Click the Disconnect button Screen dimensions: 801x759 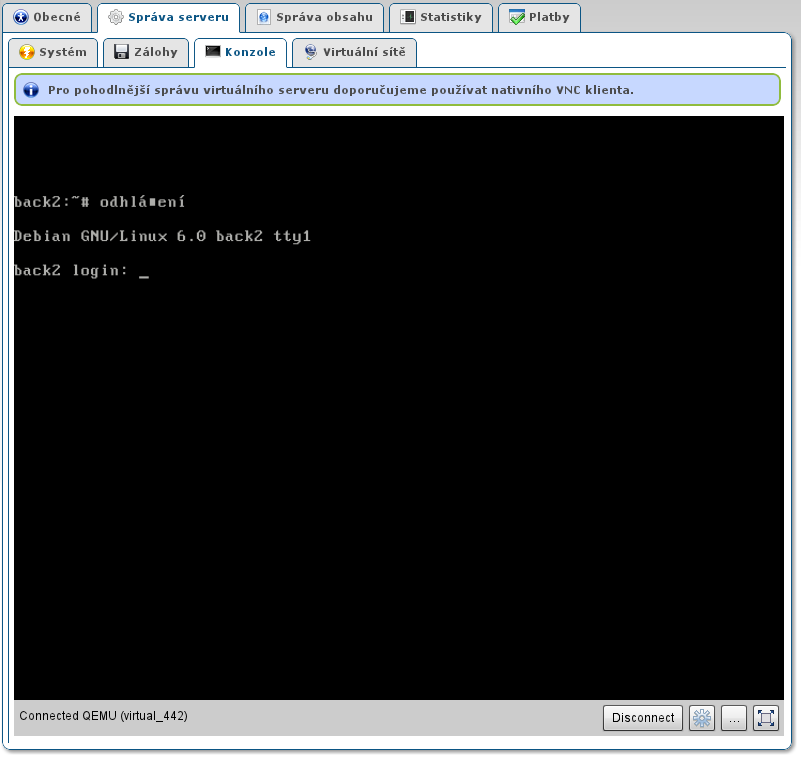point(643,718)
